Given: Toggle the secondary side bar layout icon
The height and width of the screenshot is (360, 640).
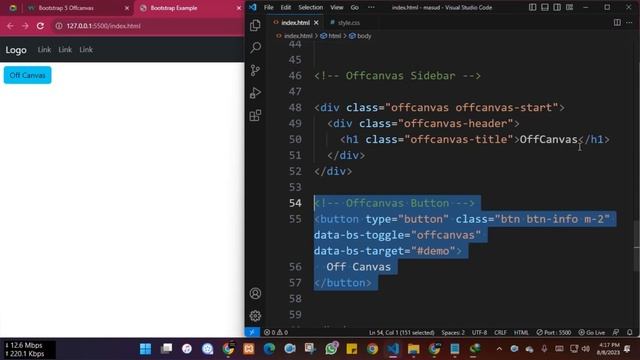Looking at the screenshot, I should 557,7.
